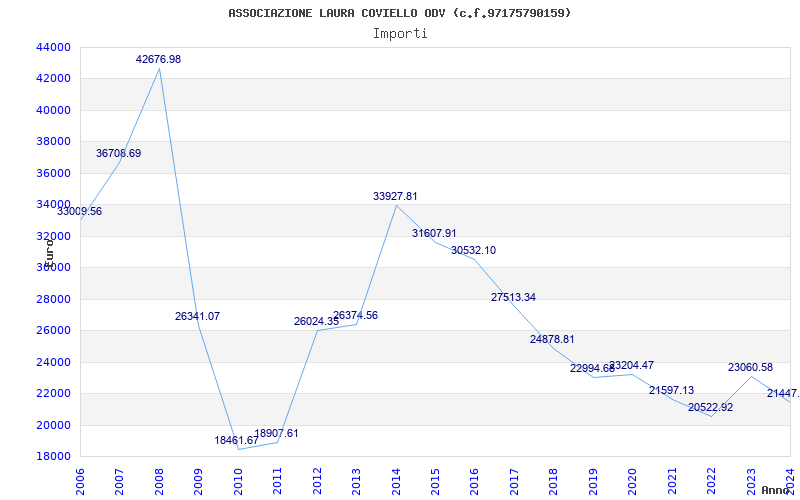800x500 pixels.
Task: Click the data label 23060.58
Action: pyautogui.click(x=751, y=367)
